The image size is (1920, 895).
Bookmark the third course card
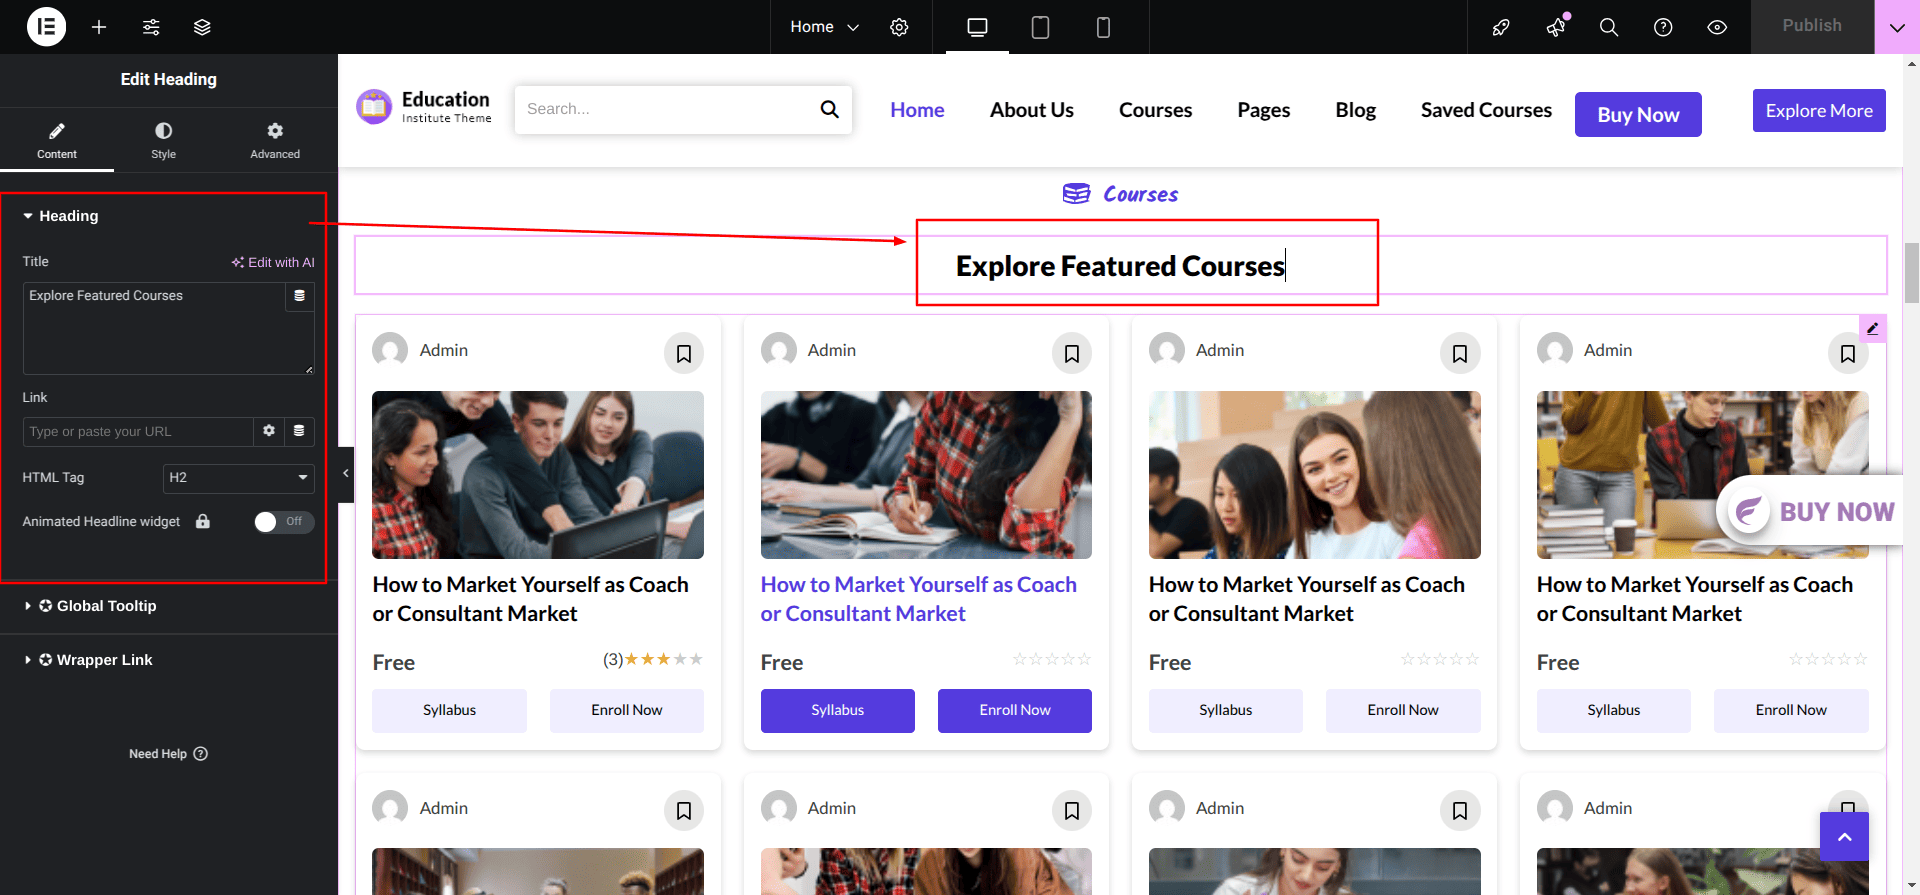coord(1460,353)
